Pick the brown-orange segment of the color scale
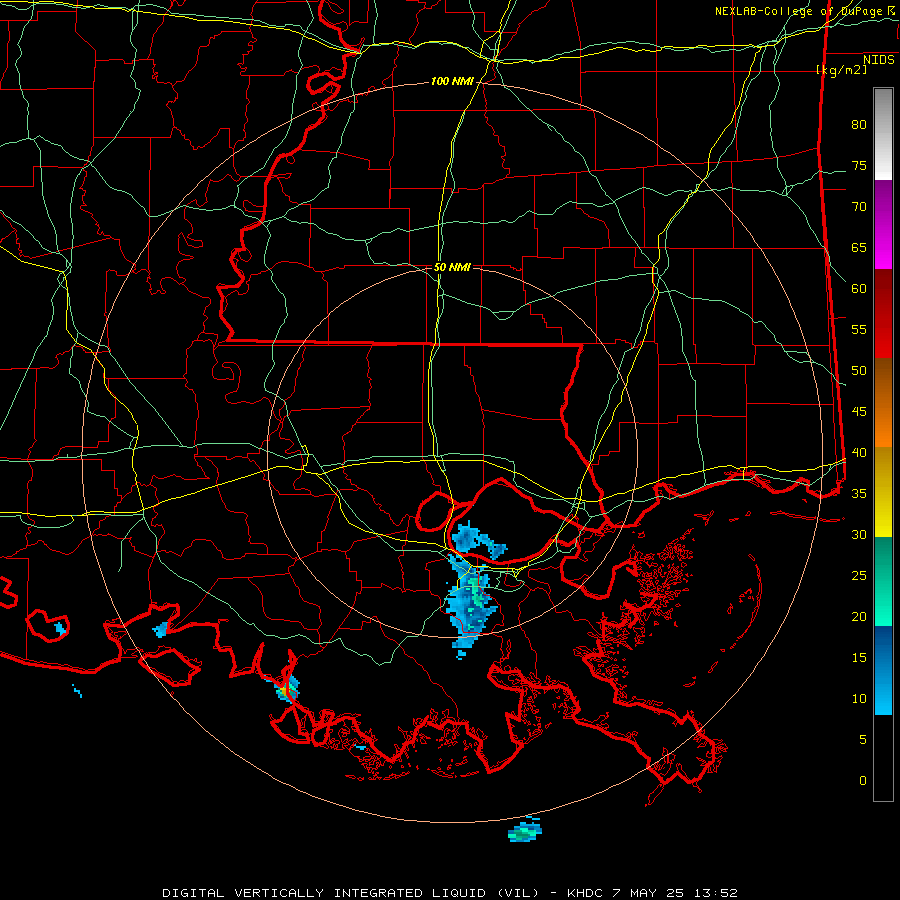 click(883, 403)
